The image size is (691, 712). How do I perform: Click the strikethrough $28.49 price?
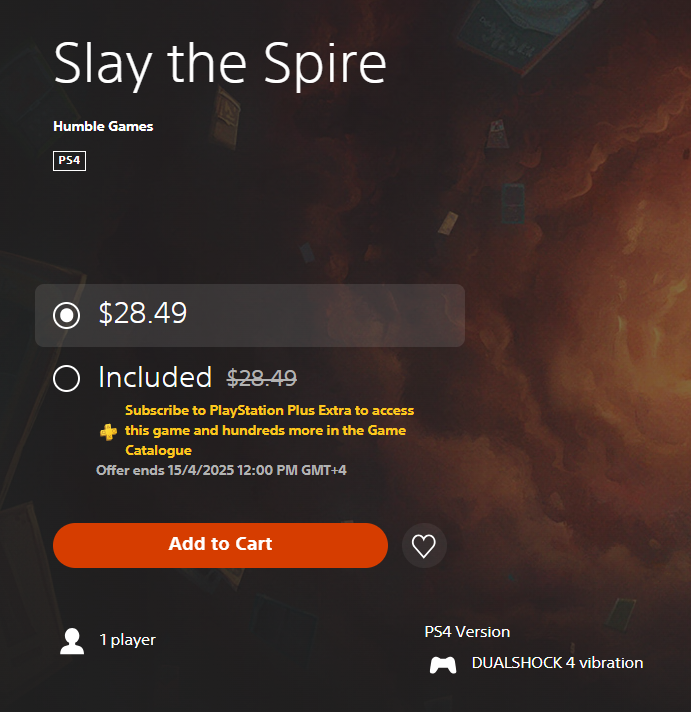pyautogui.click(x=262, y=378)
